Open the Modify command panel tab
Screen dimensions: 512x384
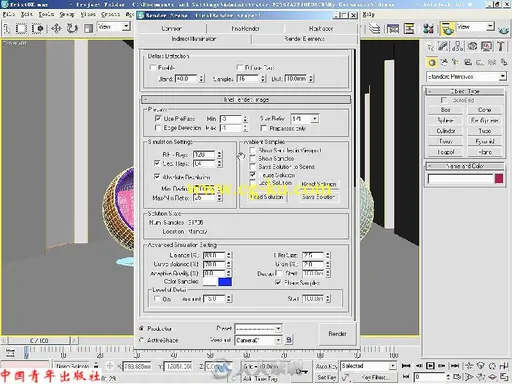coord(443,46)
